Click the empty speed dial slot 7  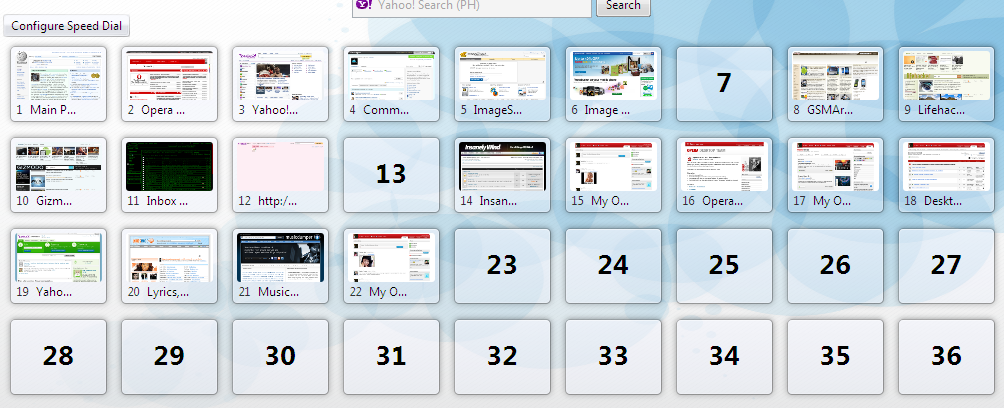(x=724, y=84)
